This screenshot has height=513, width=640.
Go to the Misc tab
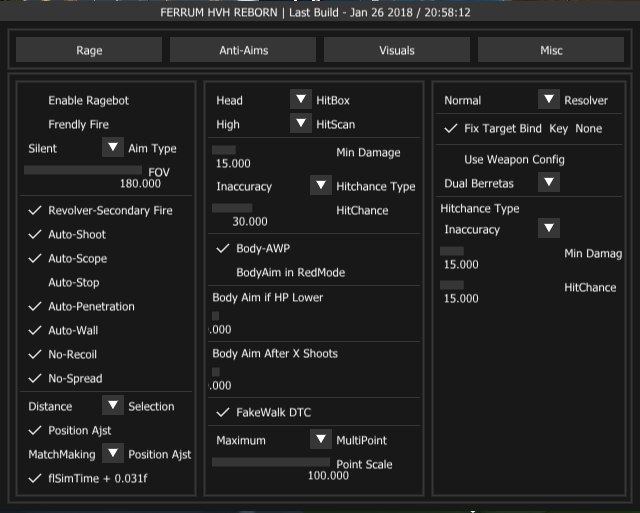pos(551,50)
